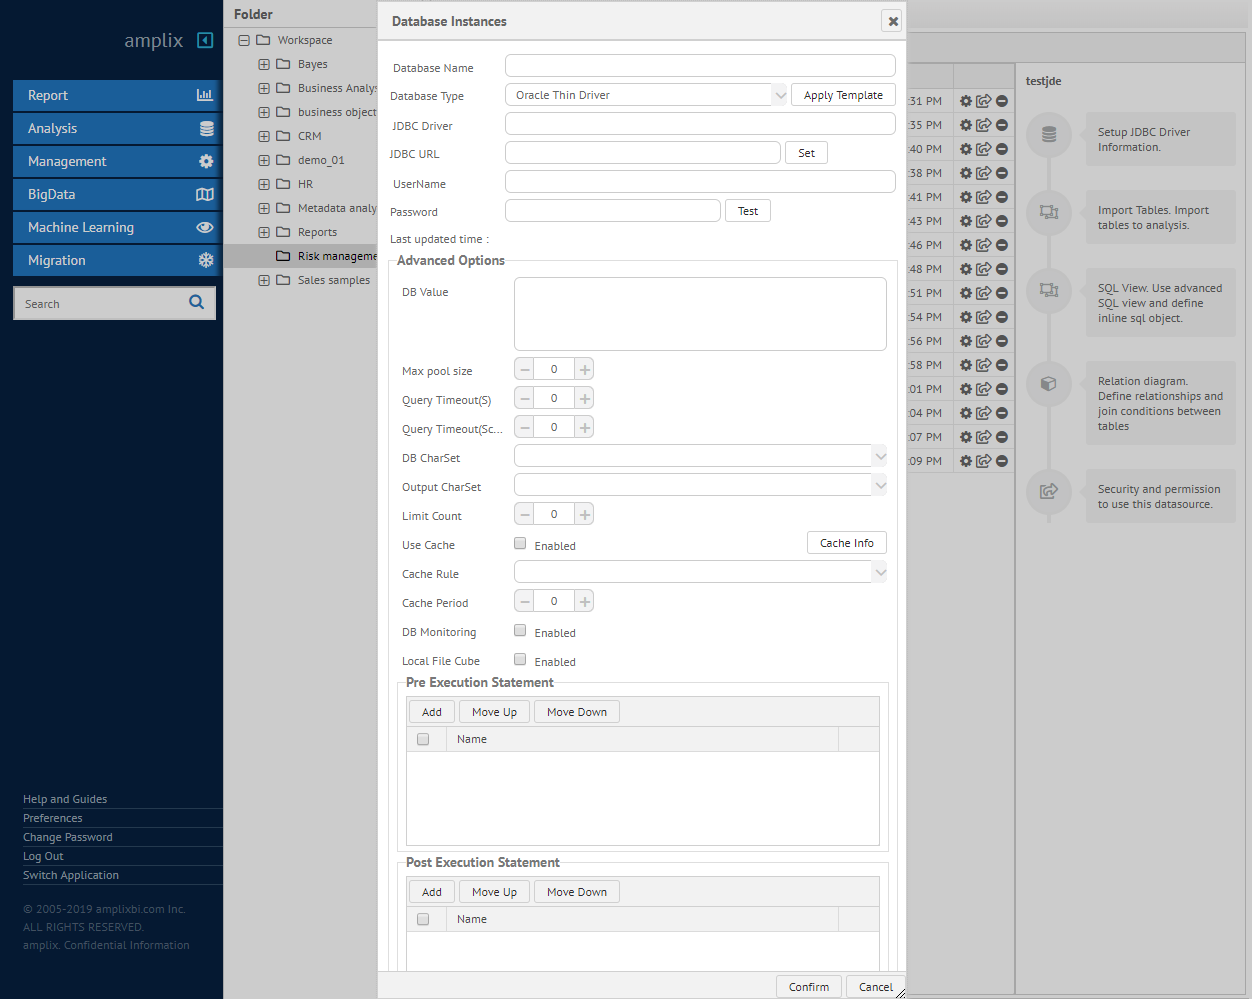The height and width of the screenshot is (999, 1252).
Task: Click the Max pool size plus stepper
Action: [585, 370]
